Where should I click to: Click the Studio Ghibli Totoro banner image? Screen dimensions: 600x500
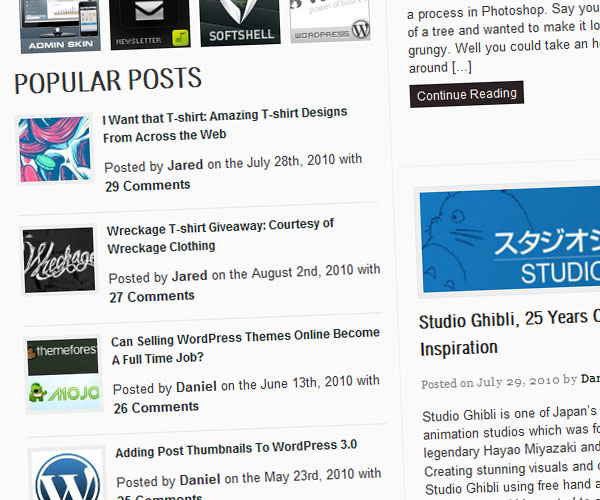point(509,239)
